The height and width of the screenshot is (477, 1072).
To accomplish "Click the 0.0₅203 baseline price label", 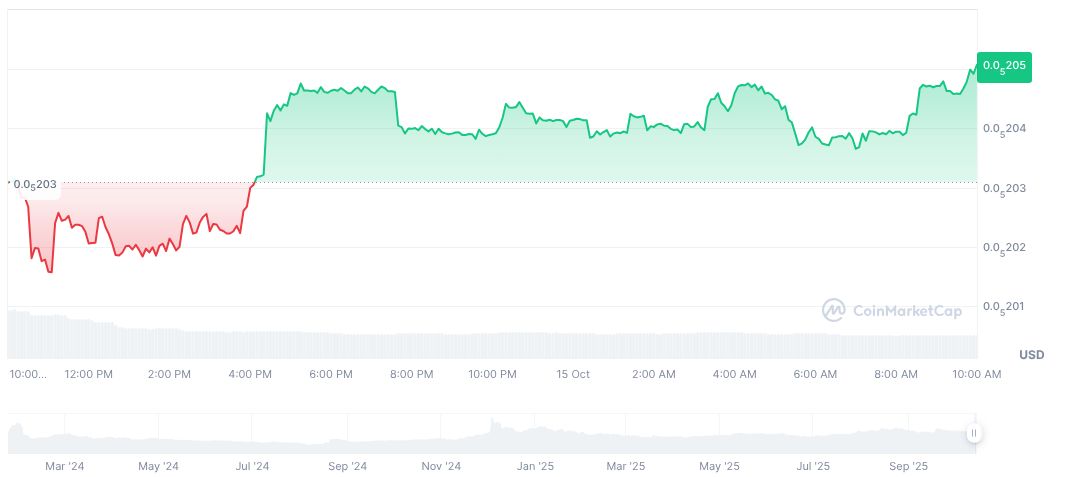I will point(35,184).
